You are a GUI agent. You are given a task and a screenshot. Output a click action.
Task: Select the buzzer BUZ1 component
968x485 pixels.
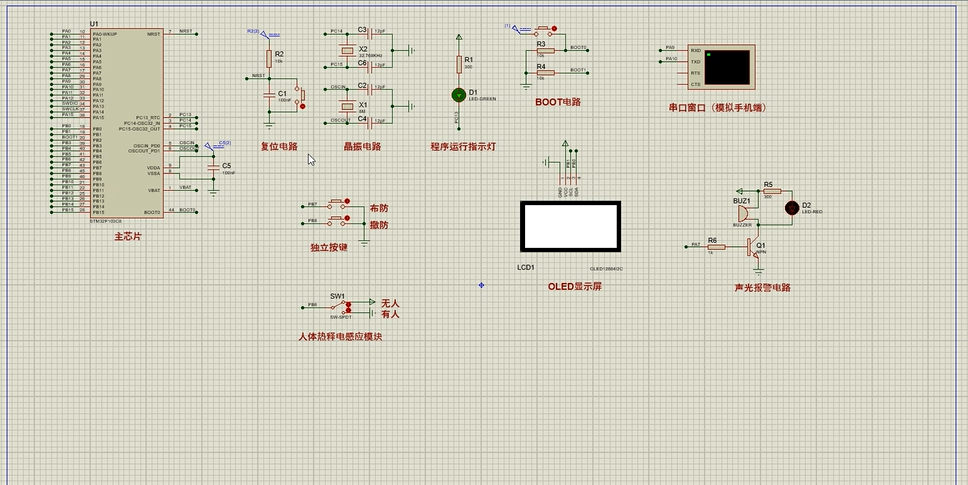741,211
